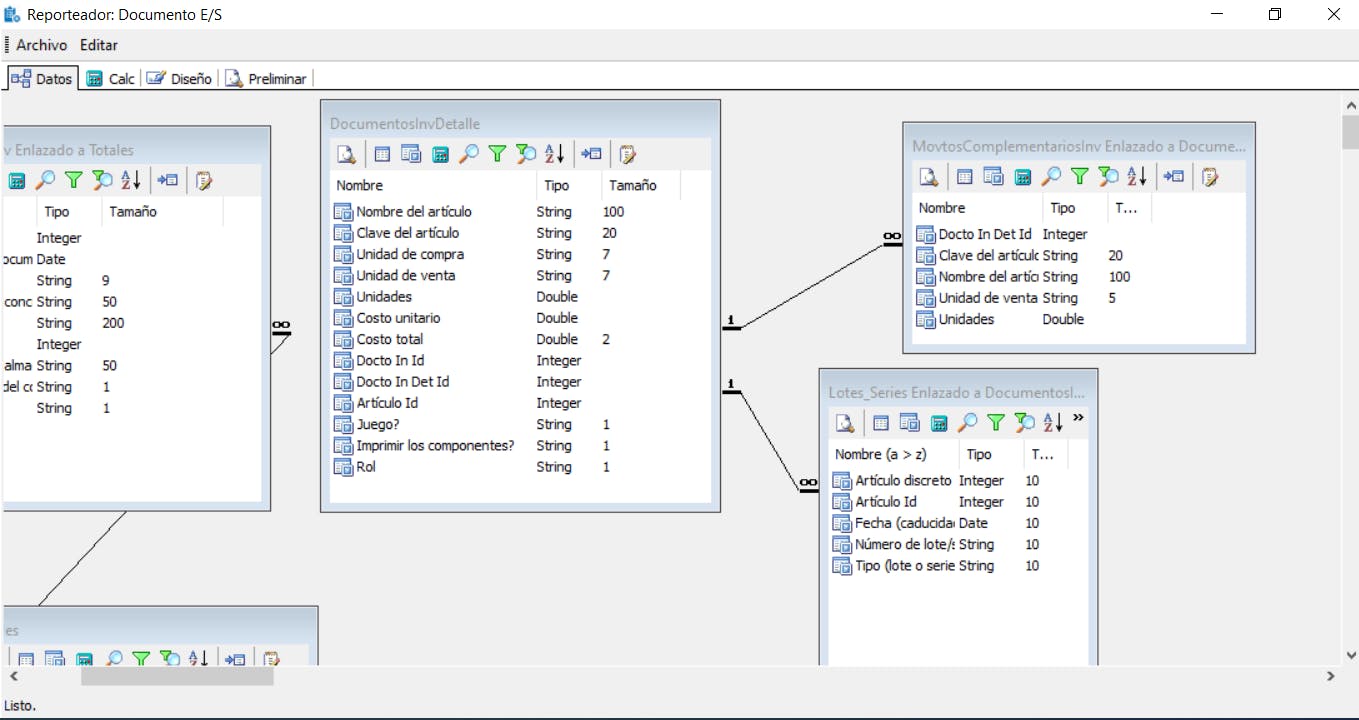
Task: Click magnifier search icon in Enlazado a Totales panel
Action: pyautogui.click(x=45, y=181)
